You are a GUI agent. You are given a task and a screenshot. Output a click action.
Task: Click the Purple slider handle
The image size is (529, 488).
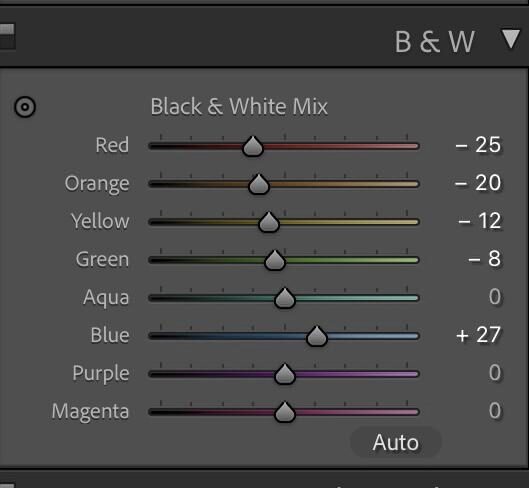[285, 374]
